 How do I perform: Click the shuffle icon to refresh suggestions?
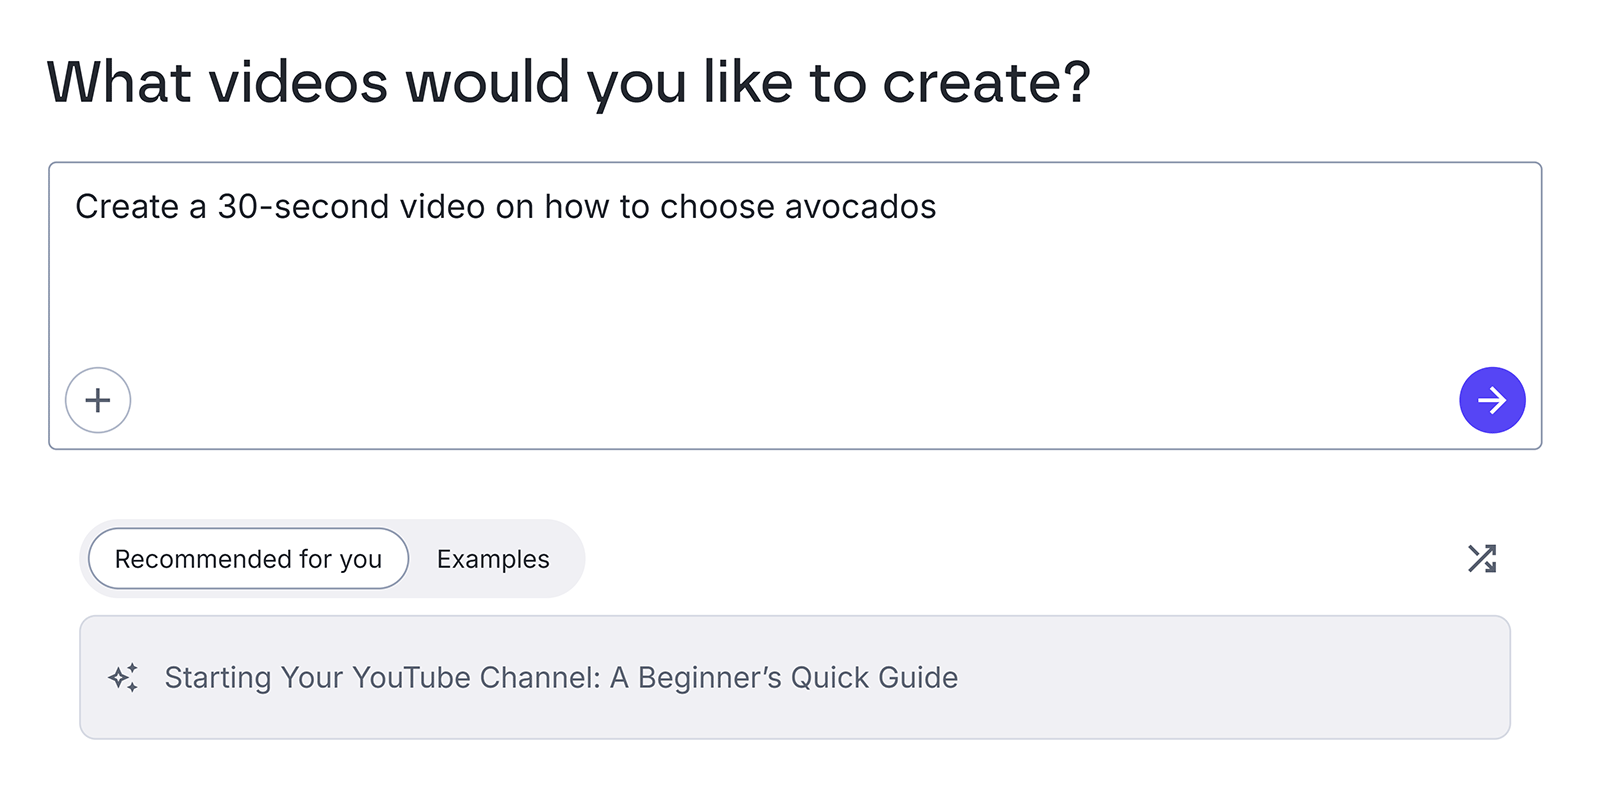pyautogui.click(x=1483, y=559)
